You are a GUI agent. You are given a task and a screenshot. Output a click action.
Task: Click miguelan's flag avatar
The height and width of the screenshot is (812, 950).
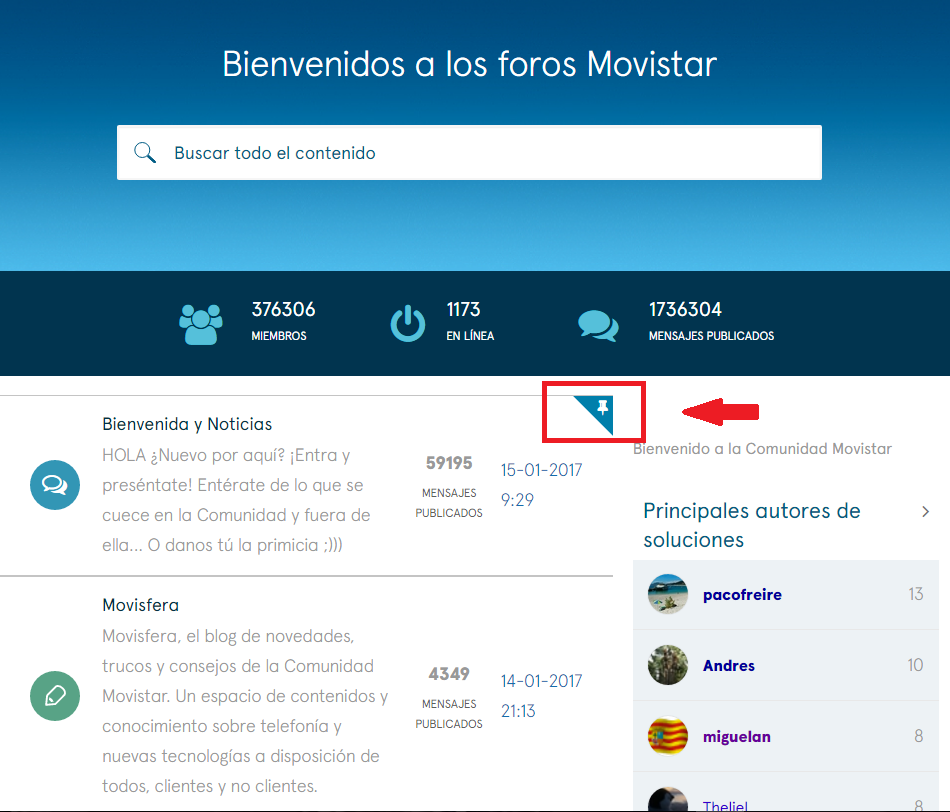667,736
